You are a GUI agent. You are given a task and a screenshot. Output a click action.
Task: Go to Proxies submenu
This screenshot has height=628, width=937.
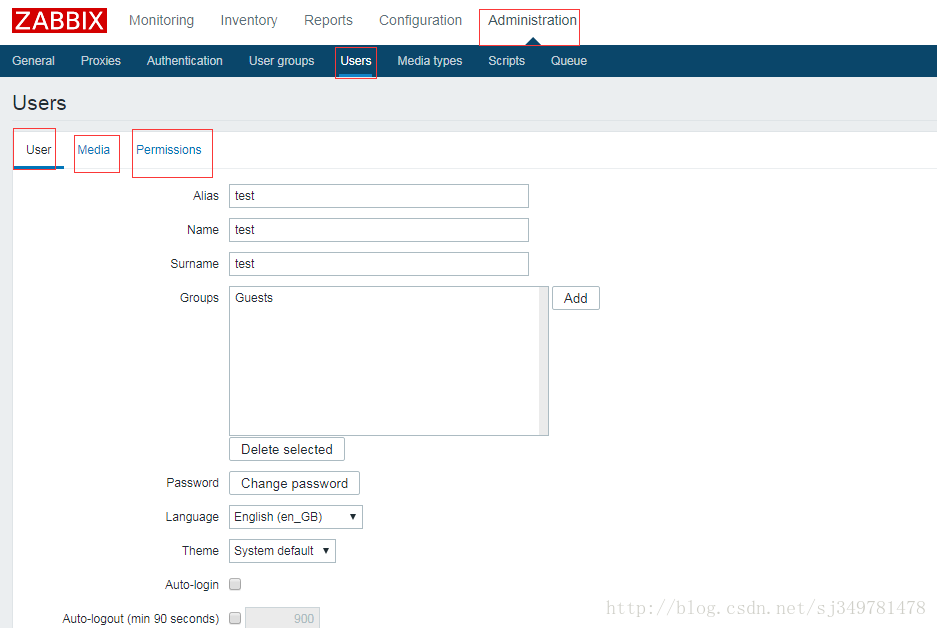pyautogui.click(x=100, y=61)
